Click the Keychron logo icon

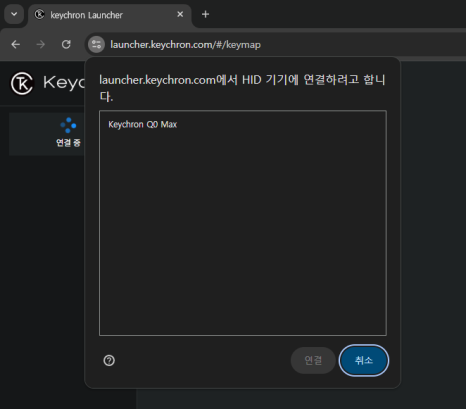tap(22, 83)
